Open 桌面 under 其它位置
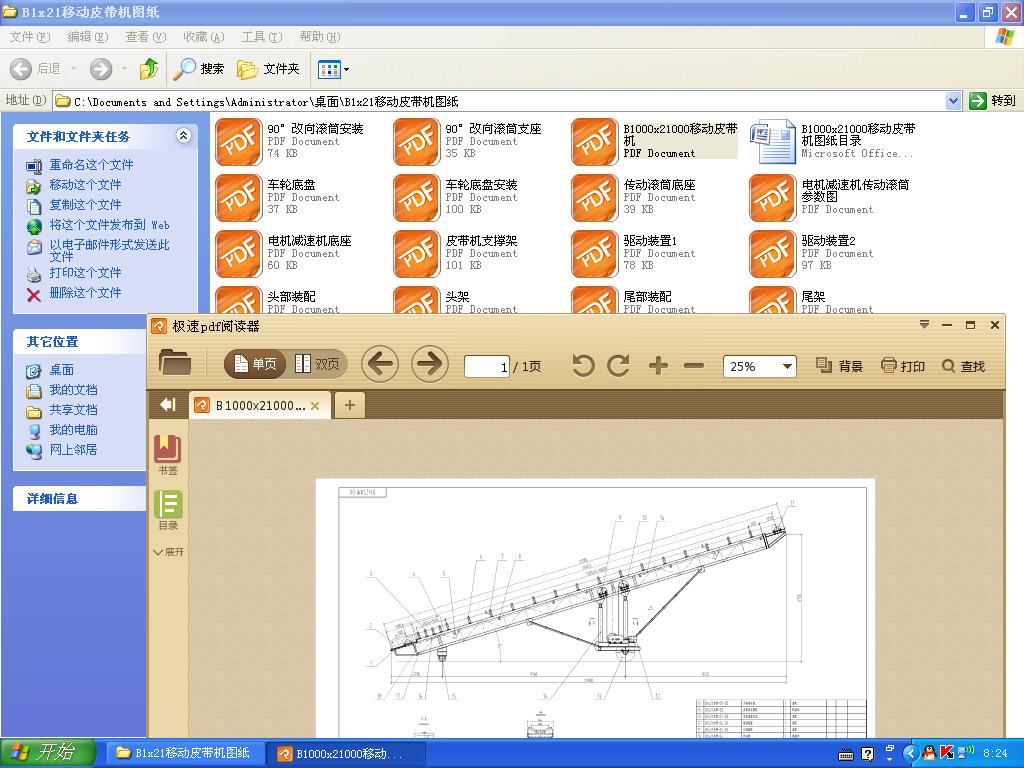This screenshot has height=768, width=1024. click(x=61, y=370)
